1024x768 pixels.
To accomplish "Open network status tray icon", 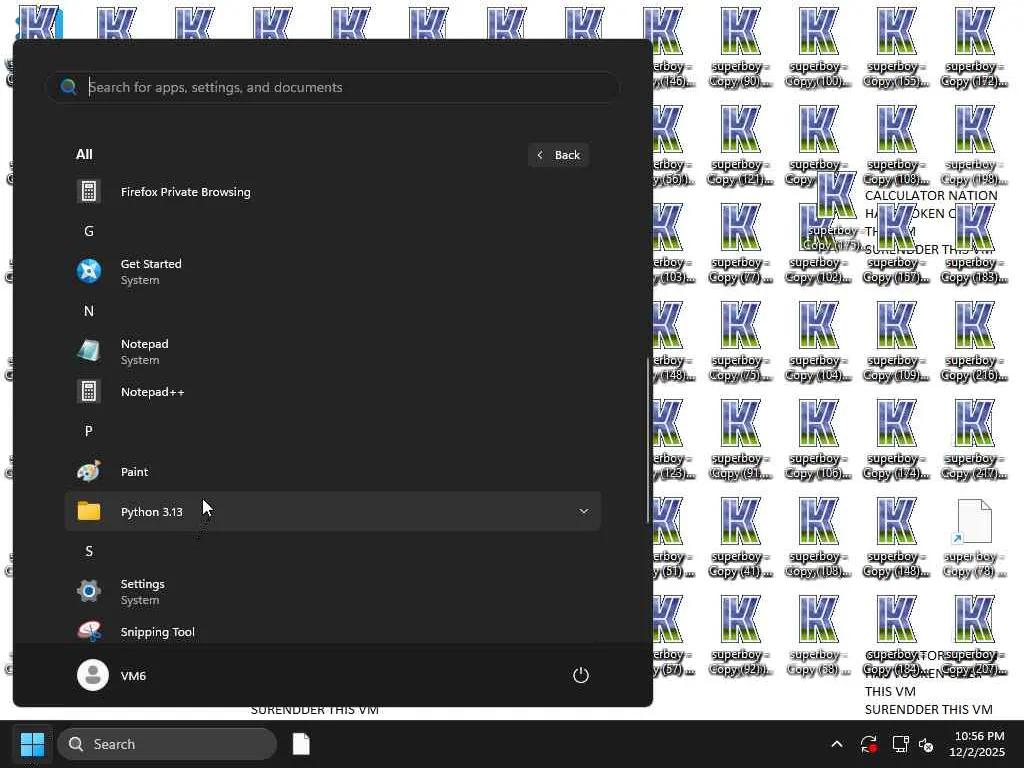I will [901, 744].
